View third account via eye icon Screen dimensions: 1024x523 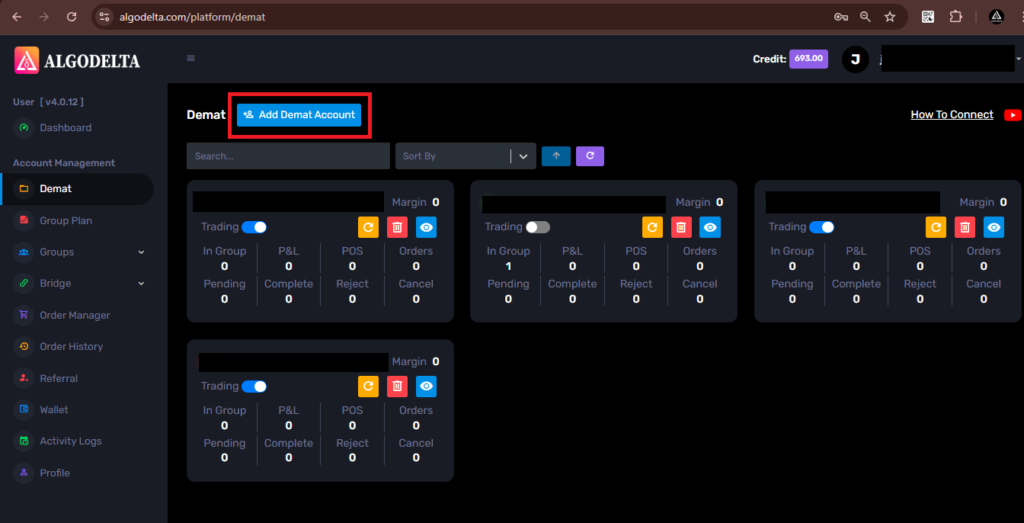click(994, 227)
